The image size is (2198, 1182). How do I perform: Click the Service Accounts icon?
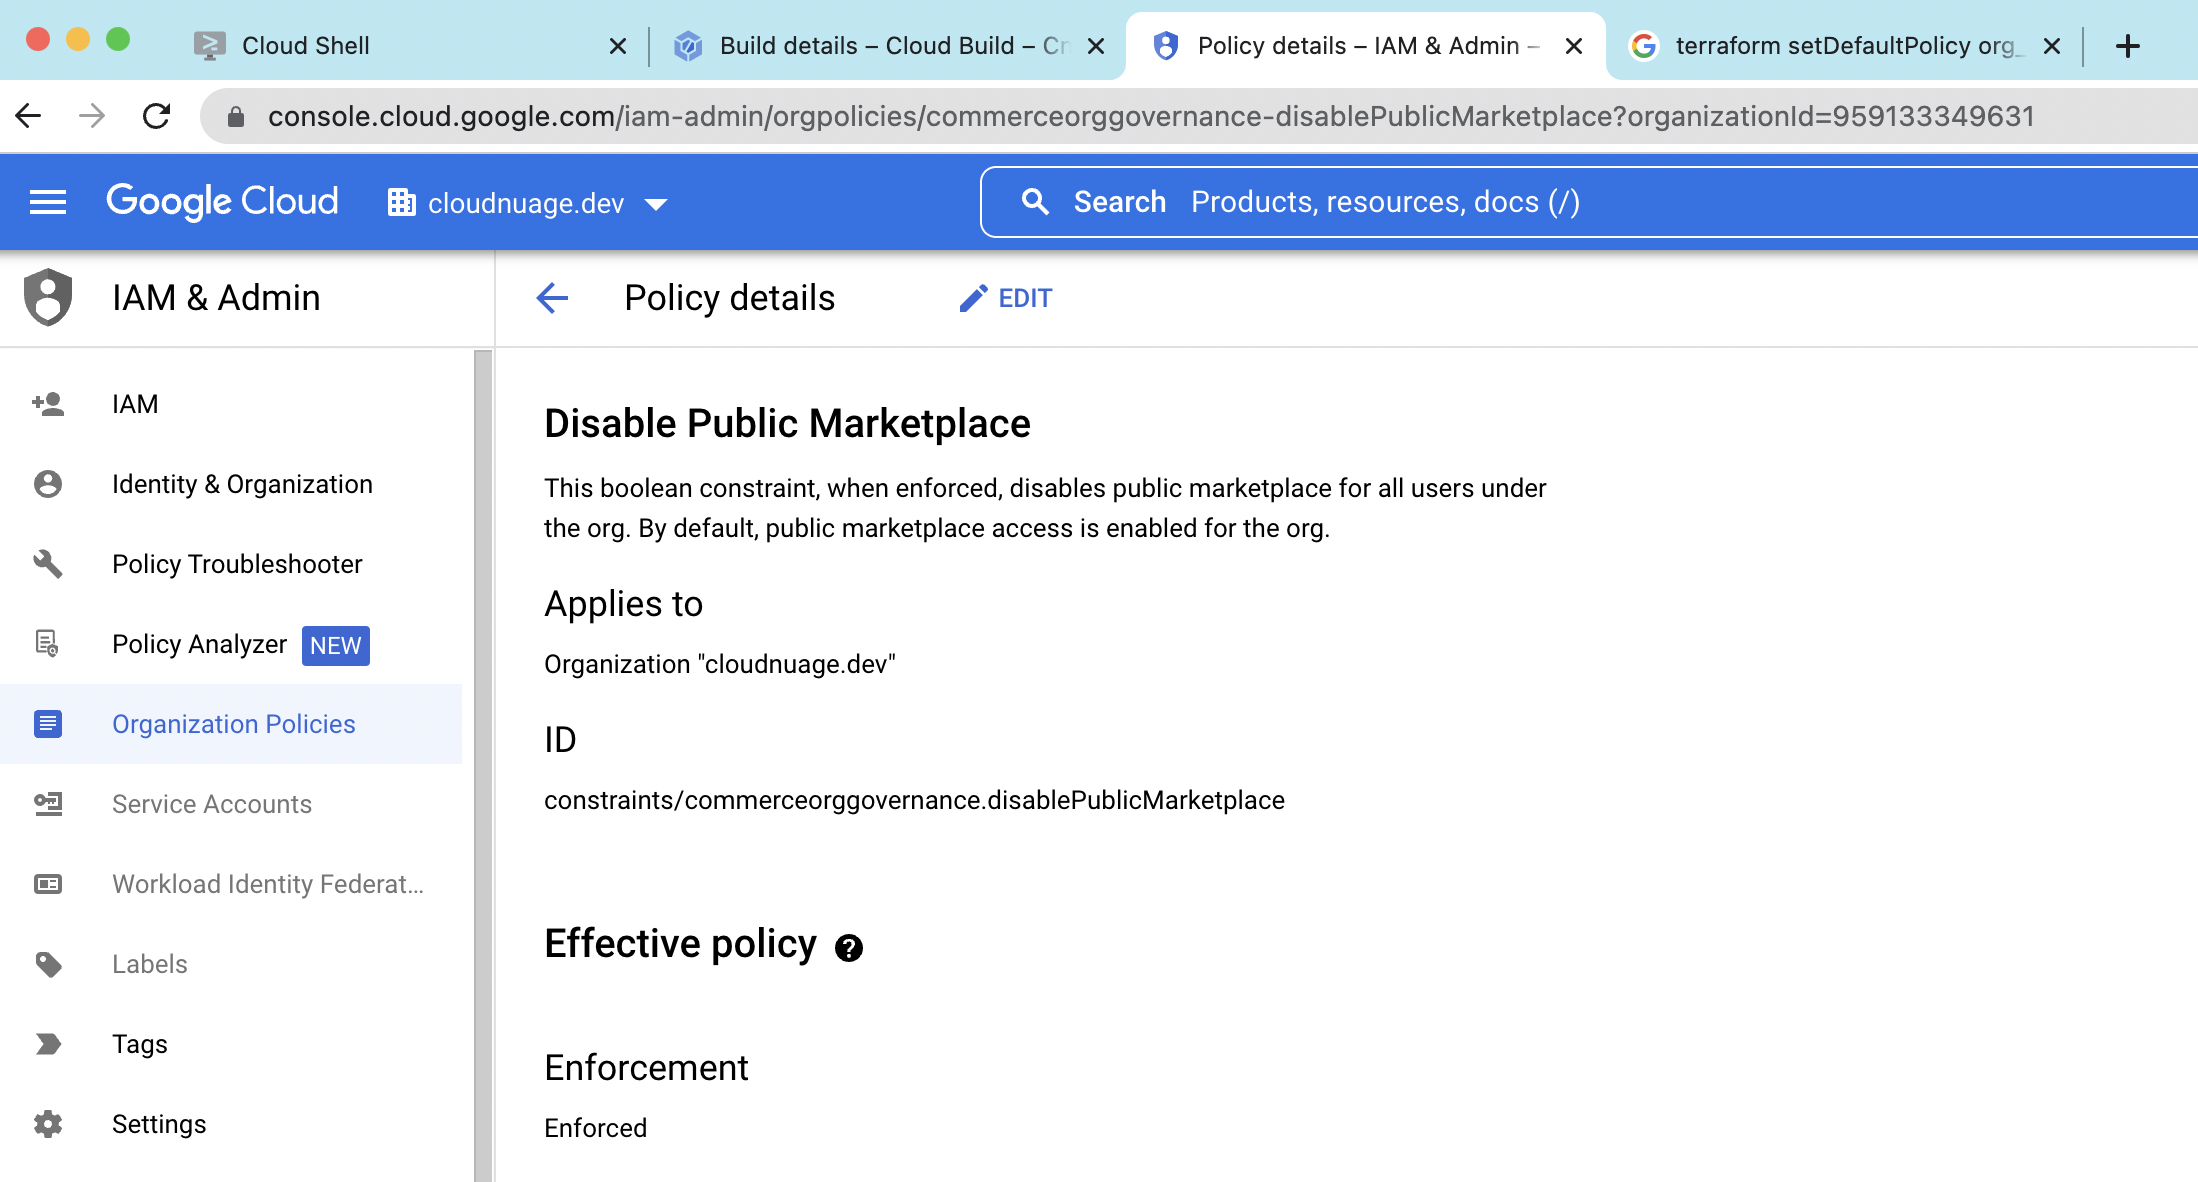pos(47,804)
